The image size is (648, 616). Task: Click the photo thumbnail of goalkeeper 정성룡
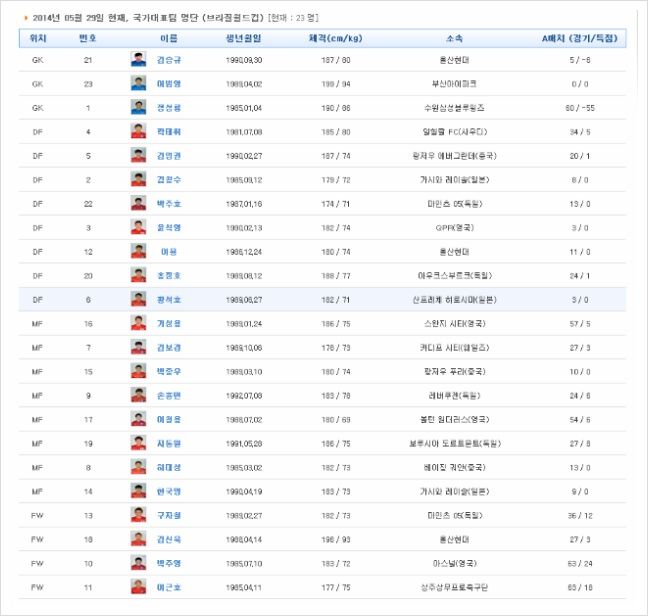point(138,107)
